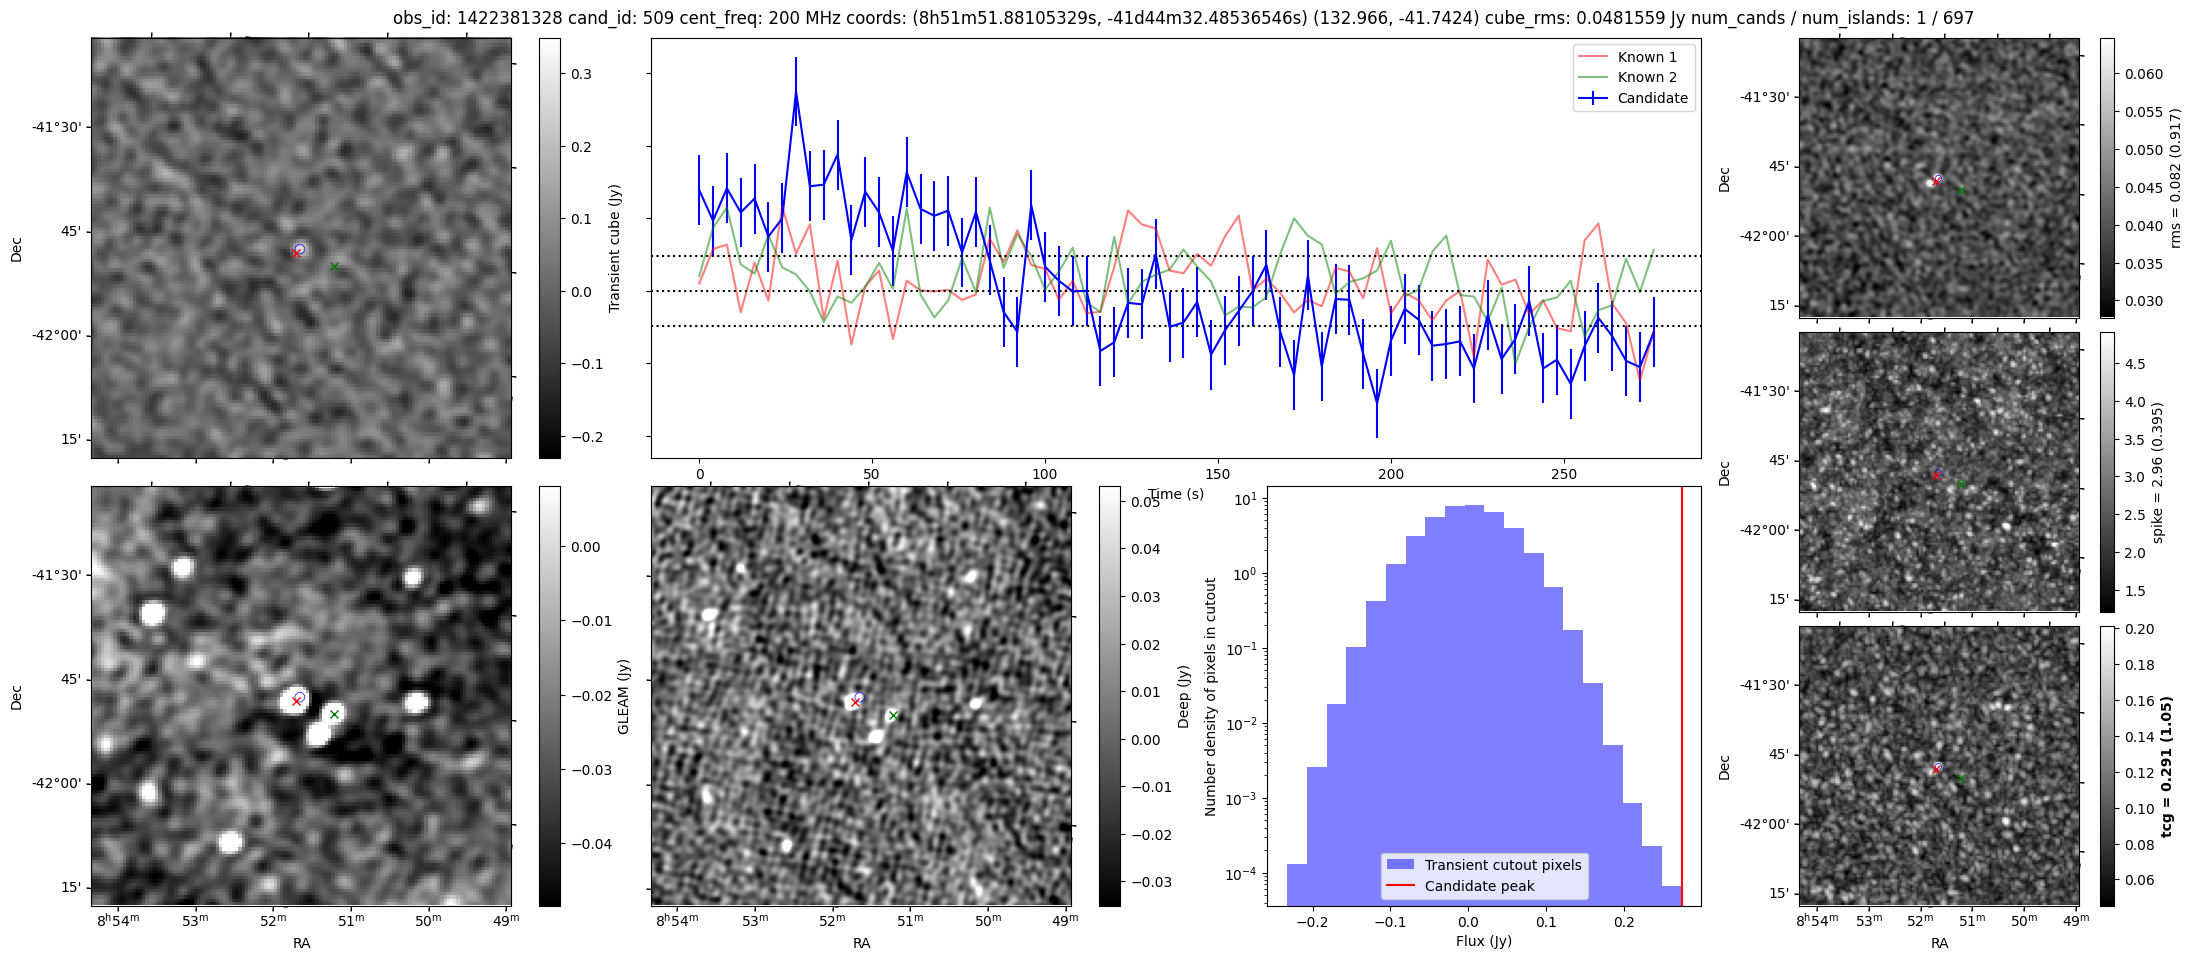The width and height of the screenshot is (2193, 960).
Task: Click the Transient cube colorbar
Action: click(x=550, y=248)
